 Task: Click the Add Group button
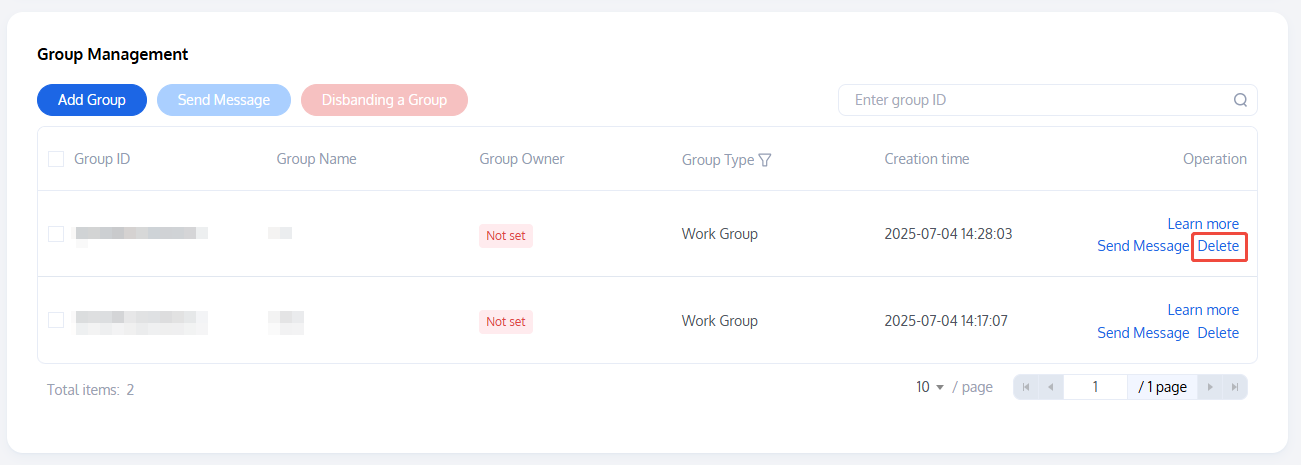pyautogui.click(x=92, y=100)
